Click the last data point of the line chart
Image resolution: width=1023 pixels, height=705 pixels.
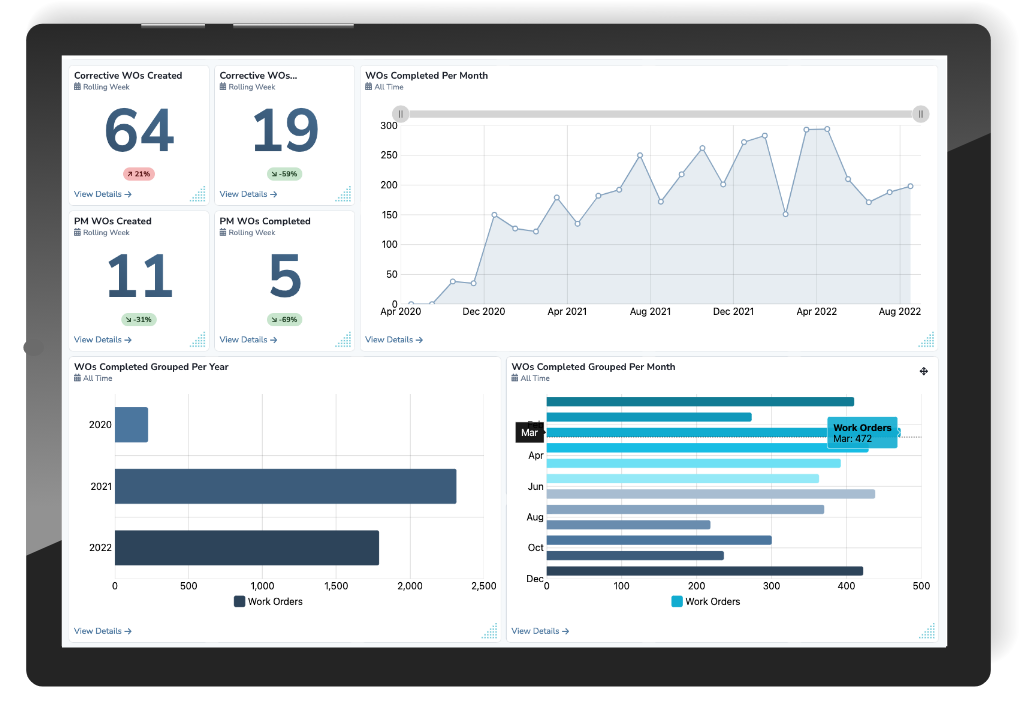point(910,187)
